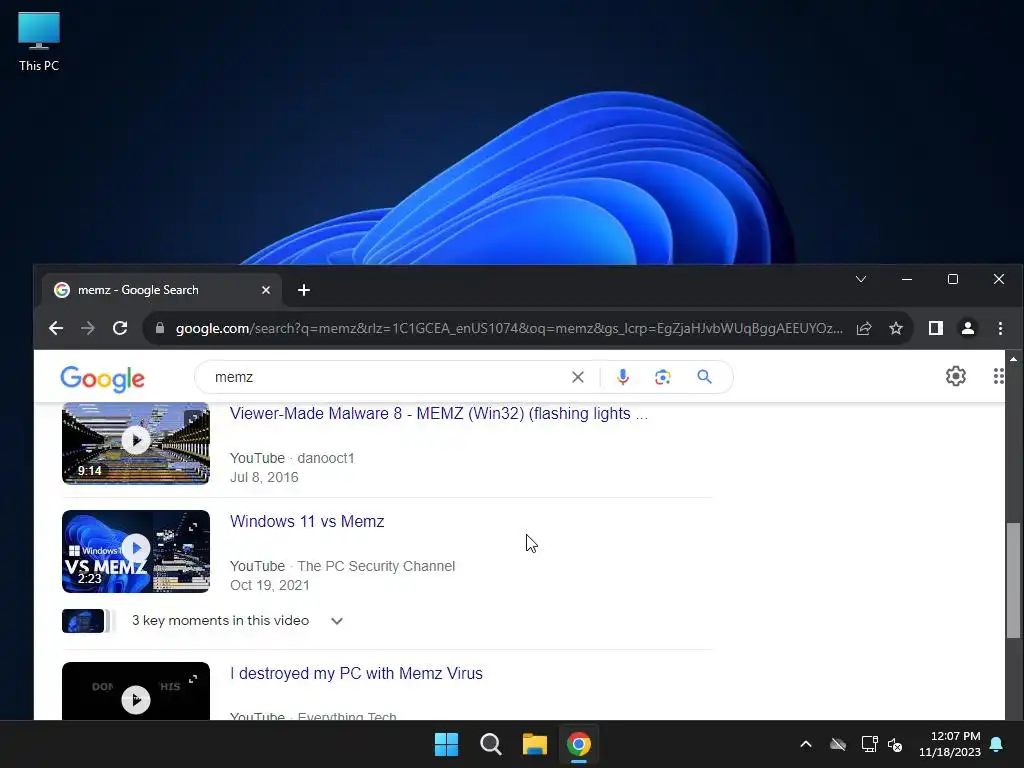Screen dimensions: 1024x768
Task: Click Oct 19, 2021 date text
Action: pos(270,585)
